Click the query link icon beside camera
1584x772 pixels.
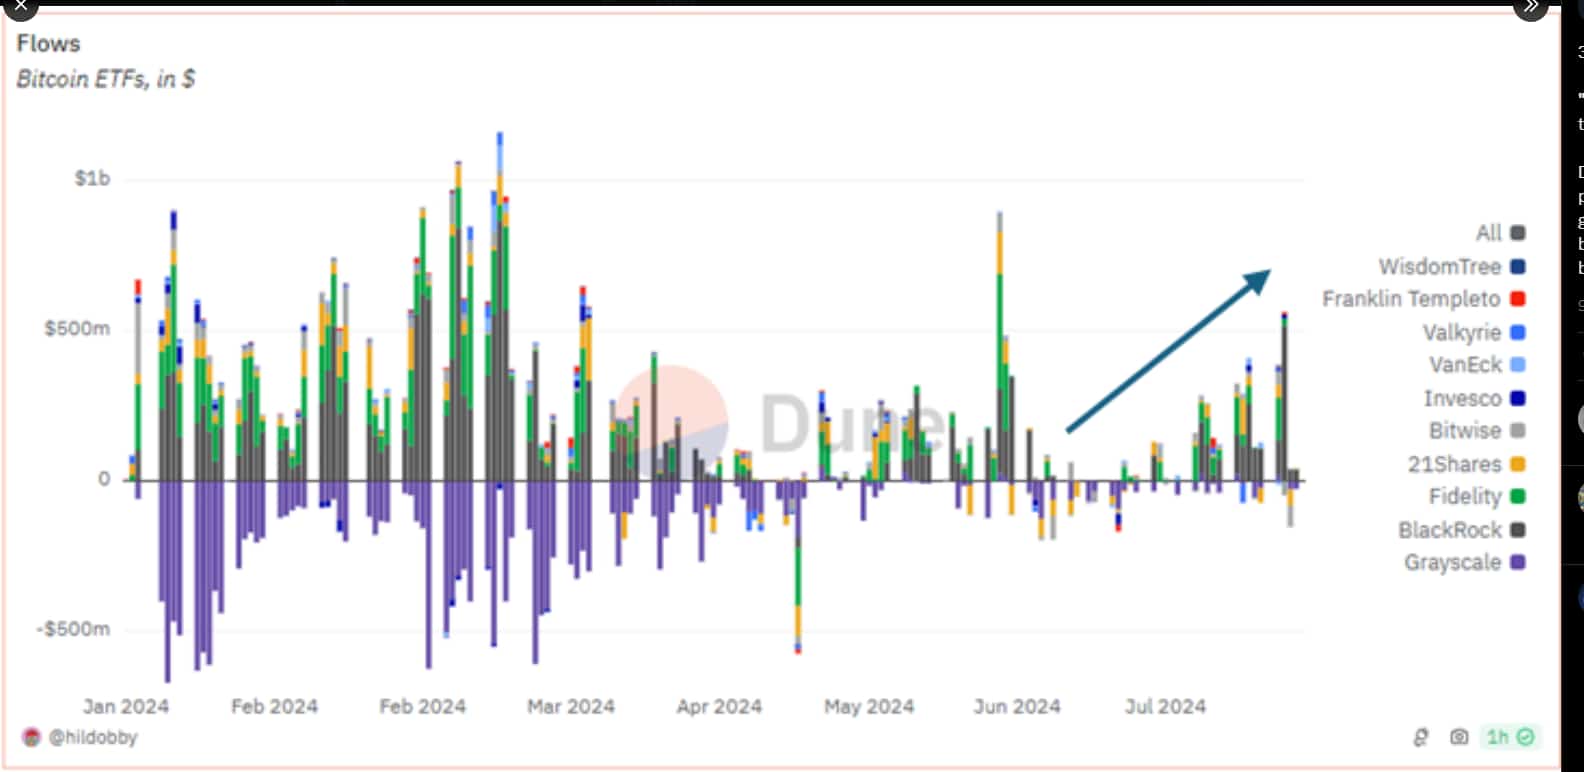(x=1421, y=737)
